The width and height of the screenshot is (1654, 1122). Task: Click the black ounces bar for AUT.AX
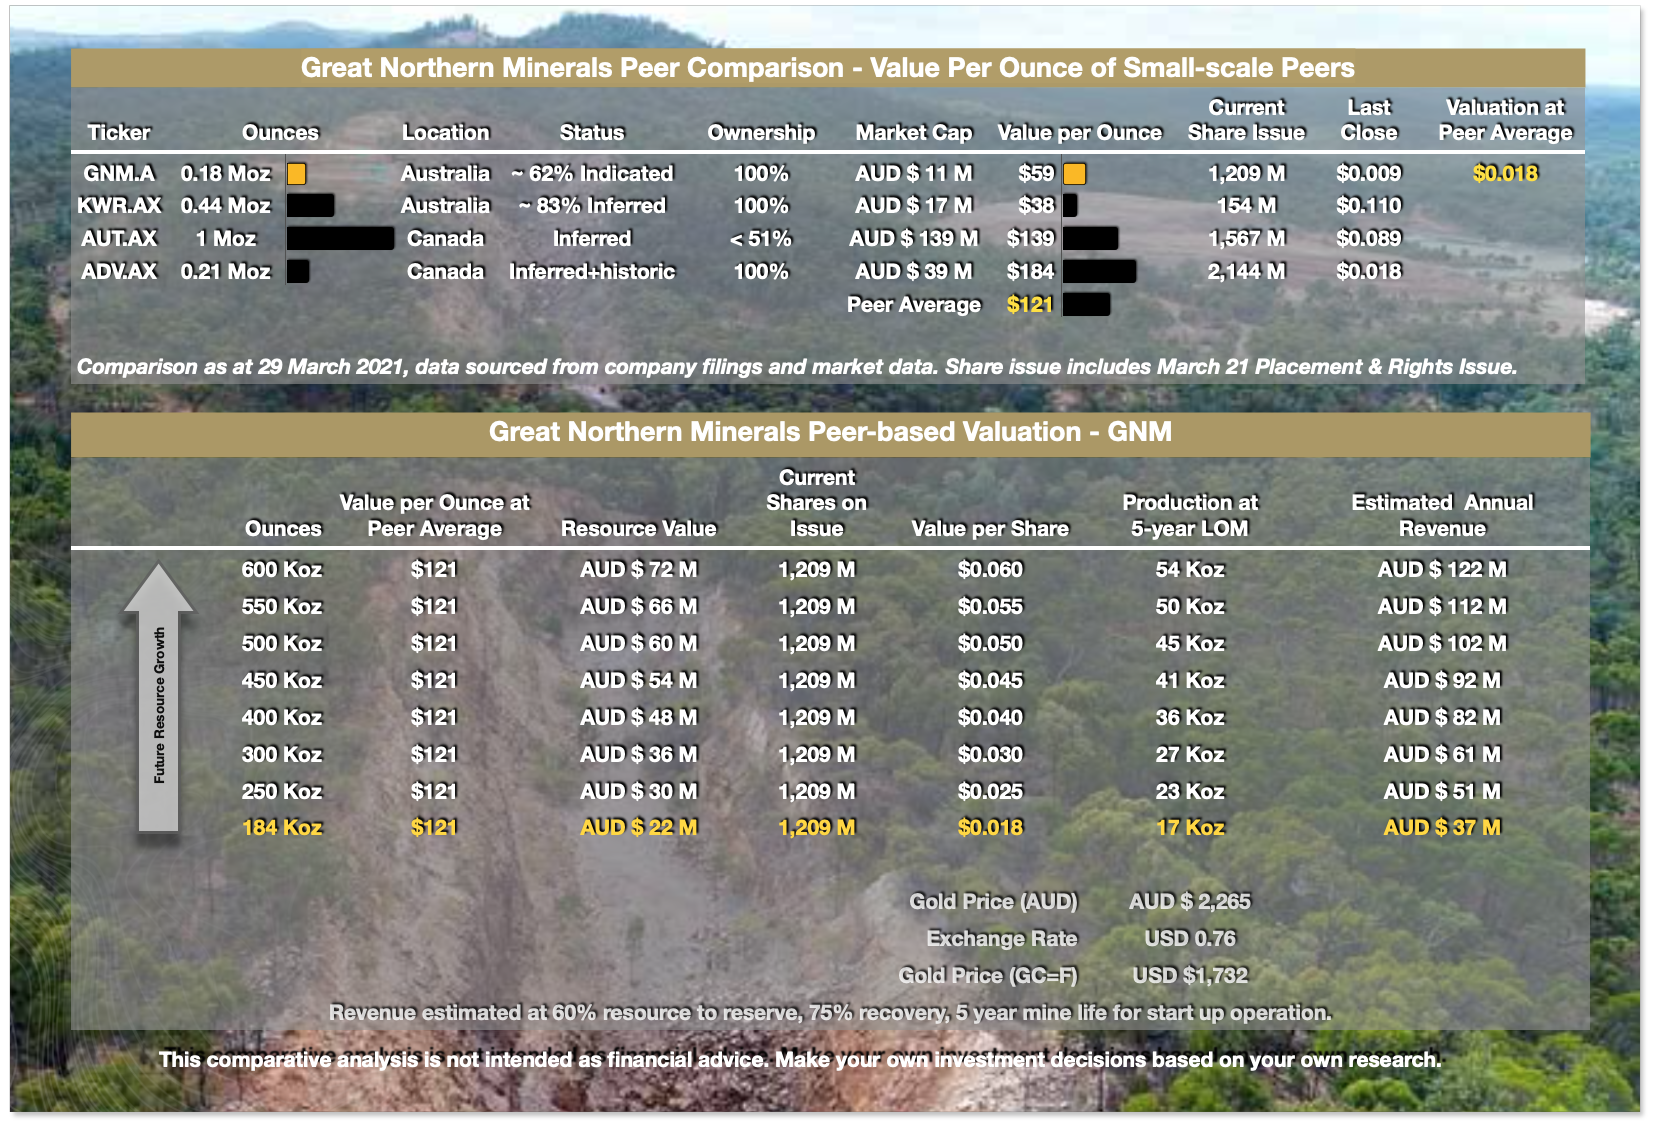[340, 238]
